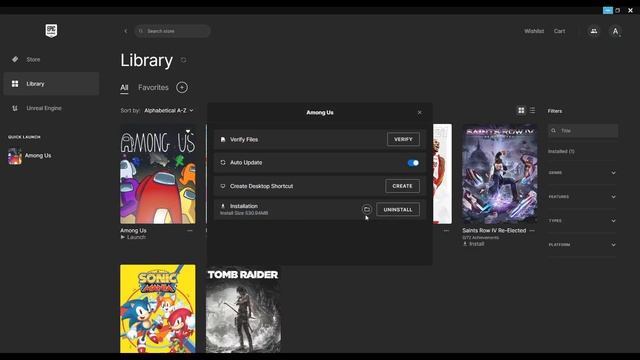
Task: Open the friends list icon
Action: click(594, 31)
